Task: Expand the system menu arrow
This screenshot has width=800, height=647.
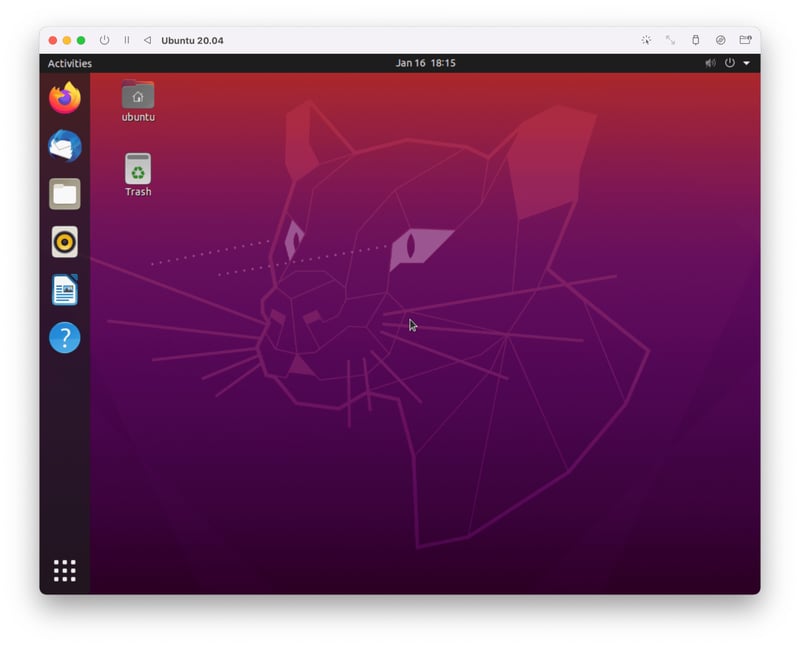Action: coord(746,63)
